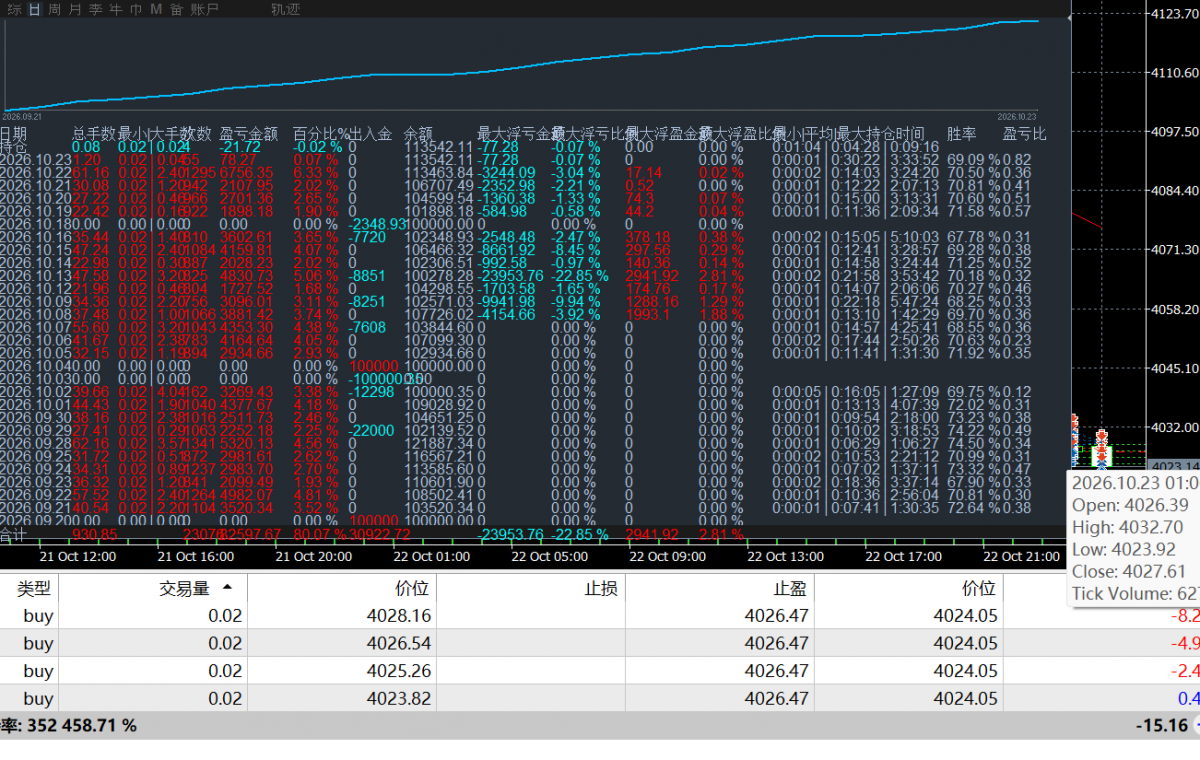Click the 74.50 % win rate value

point(973,443)
